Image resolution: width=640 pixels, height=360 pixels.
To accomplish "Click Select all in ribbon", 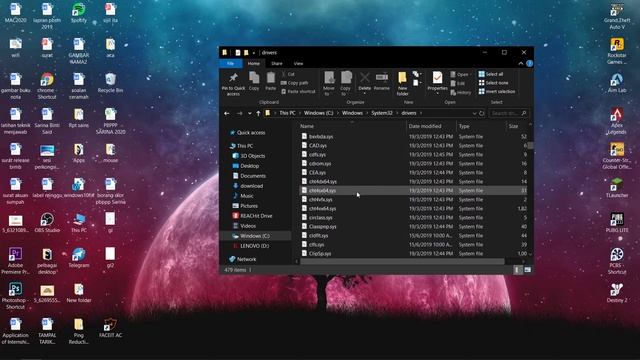I will tap(491, 74).
